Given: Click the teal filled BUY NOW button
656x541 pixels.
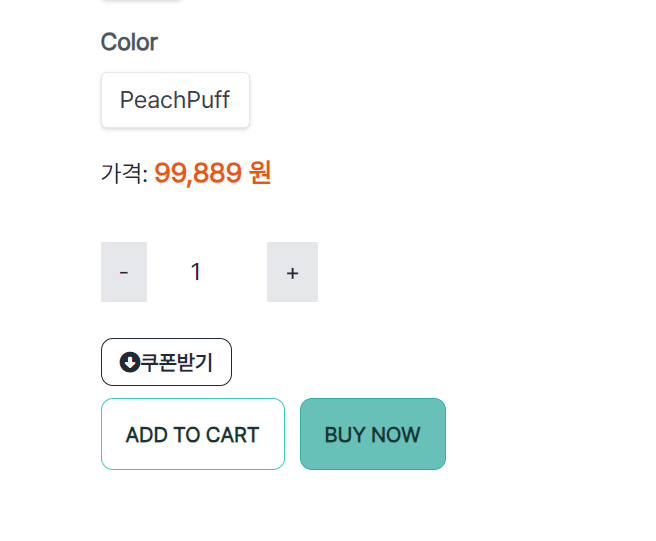Looking at the screenshot, I should 373,434.
